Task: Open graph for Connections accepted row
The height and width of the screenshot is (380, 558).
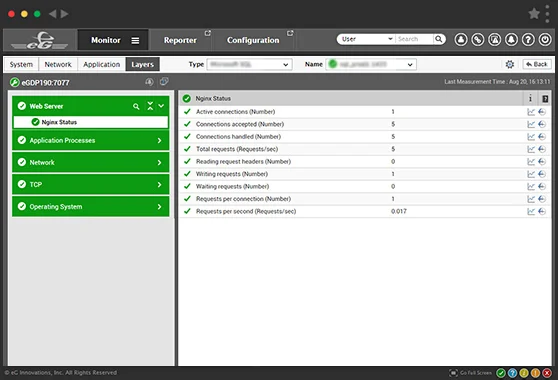Action: point(531,125)
